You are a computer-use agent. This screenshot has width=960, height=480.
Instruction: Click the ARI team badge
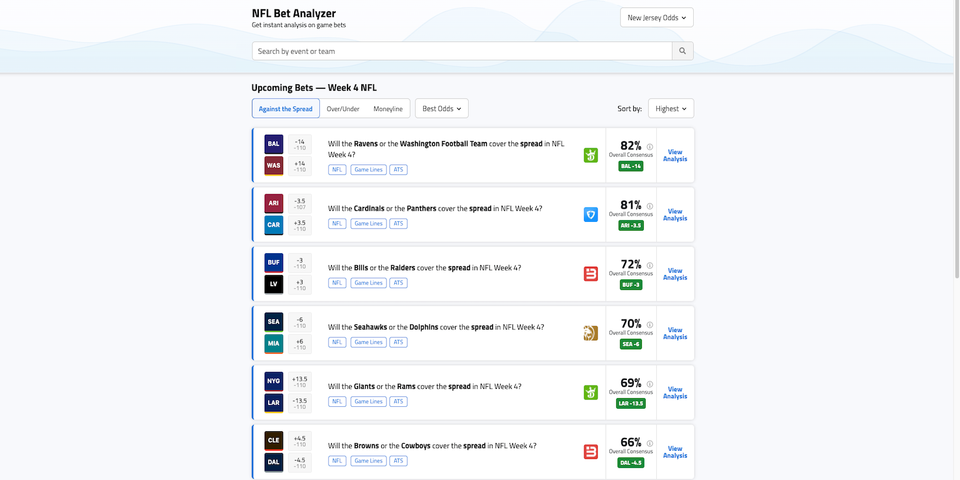(x=274, y=203)
